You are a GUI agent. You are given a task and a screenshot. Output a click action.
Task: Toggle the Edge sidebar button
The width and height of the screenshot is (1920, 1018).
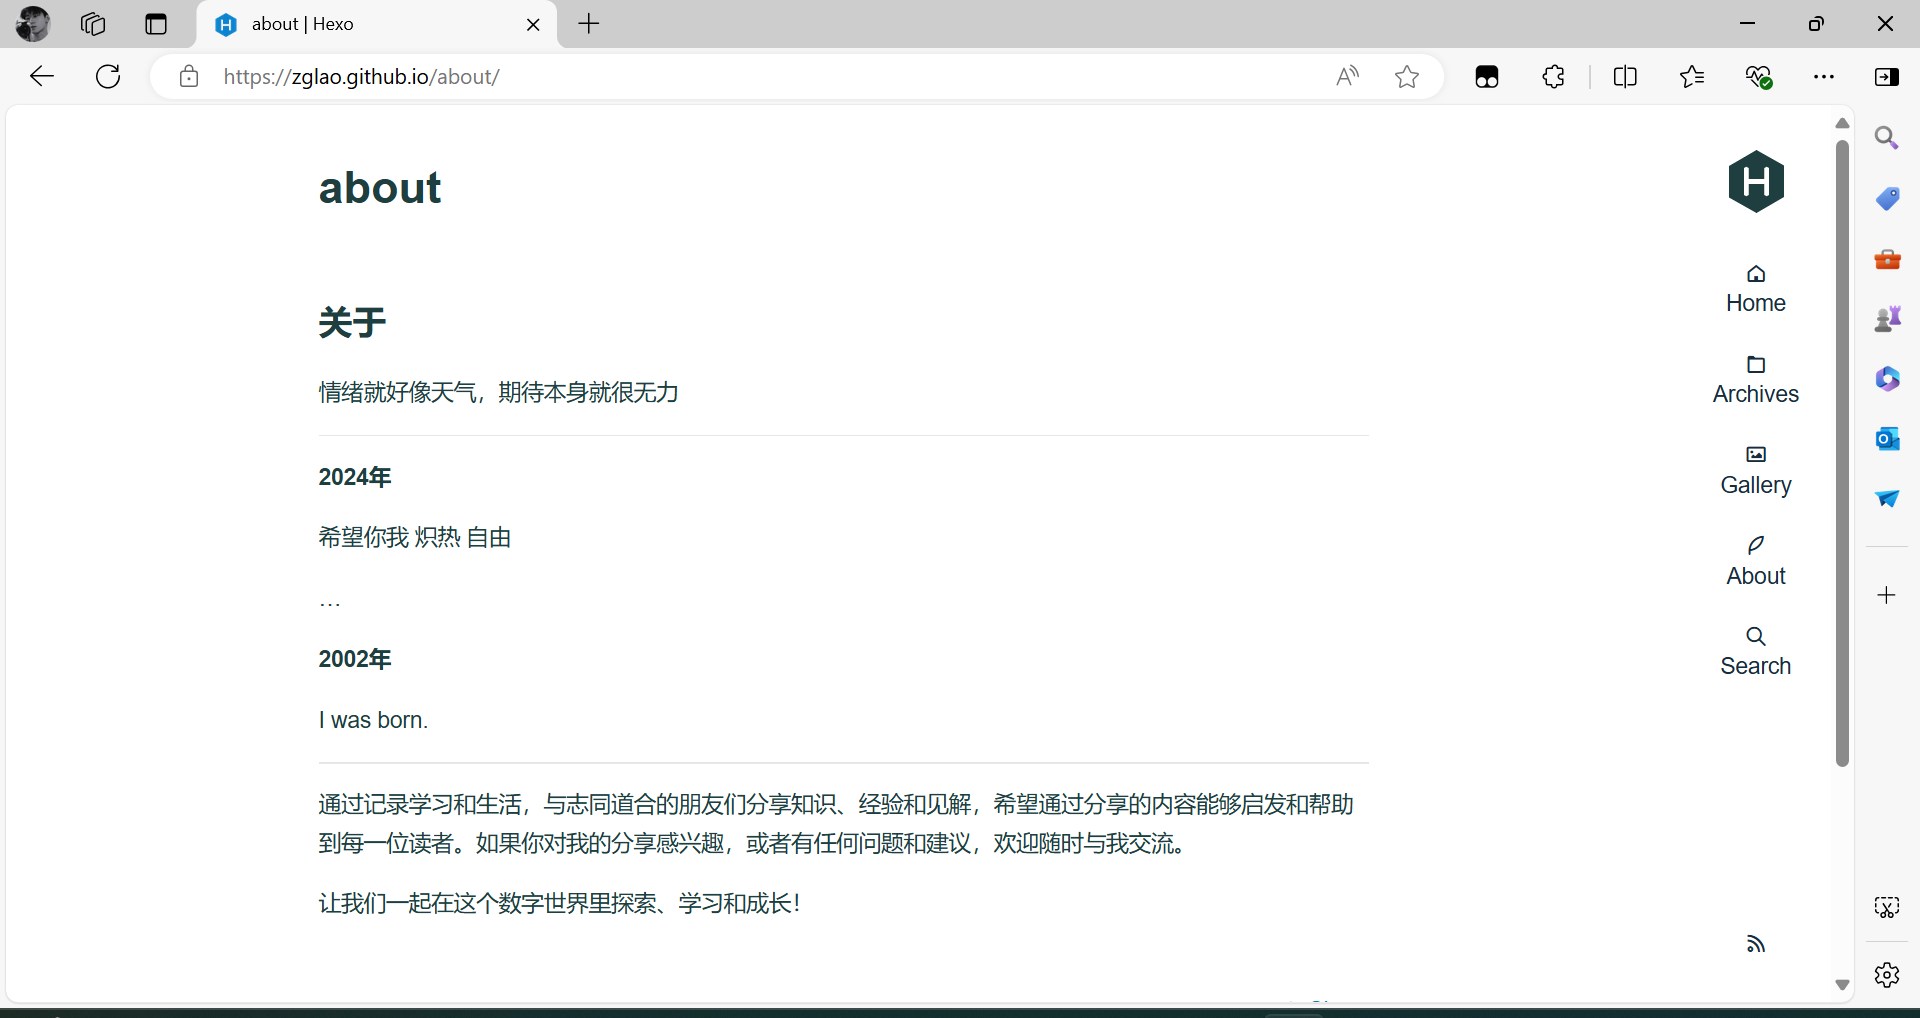[x=1887, y=76]
